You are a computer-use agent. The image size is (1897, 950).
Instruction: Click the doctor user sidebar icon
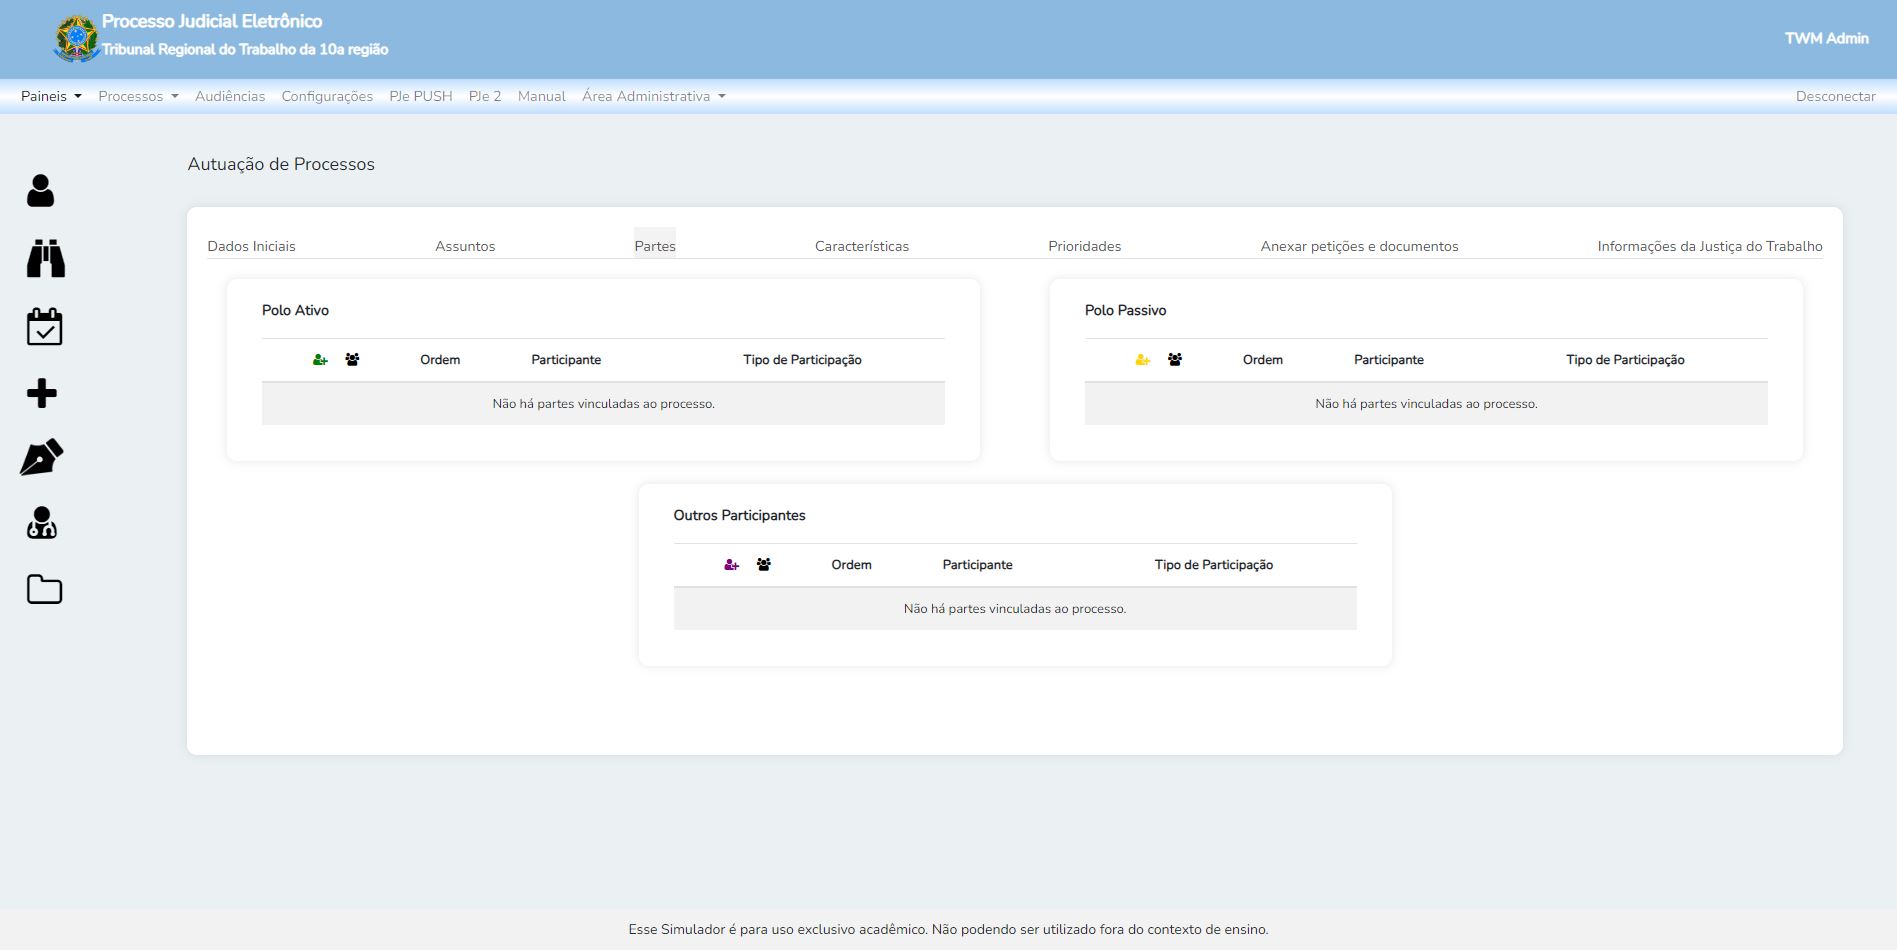pos(42,523)
